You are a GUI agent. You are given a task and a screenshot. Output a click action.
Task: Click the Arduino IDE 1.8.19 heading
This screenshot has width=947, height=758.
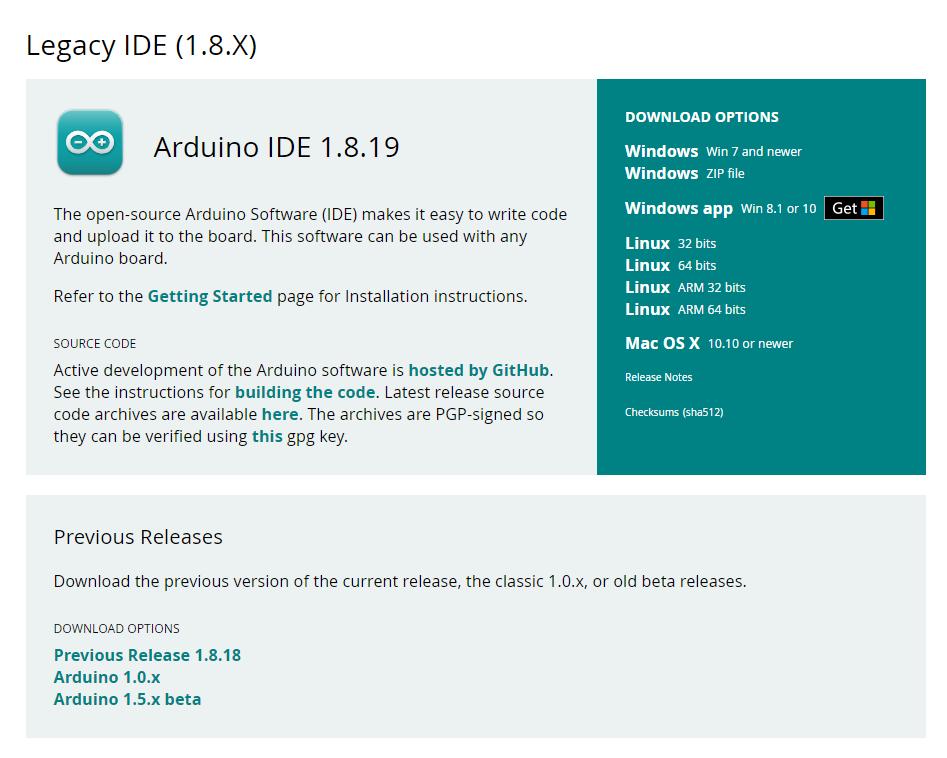click(x=277, y=147)
